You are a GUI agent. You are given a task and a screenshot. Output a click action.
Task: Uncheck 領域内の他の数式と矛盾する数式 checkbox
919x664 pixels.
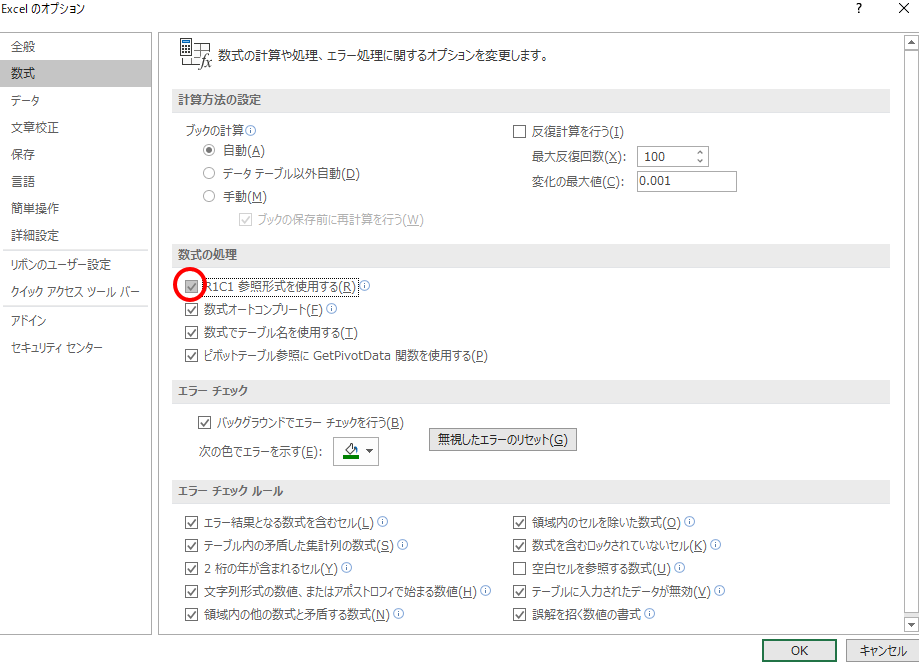pos(191,614)
